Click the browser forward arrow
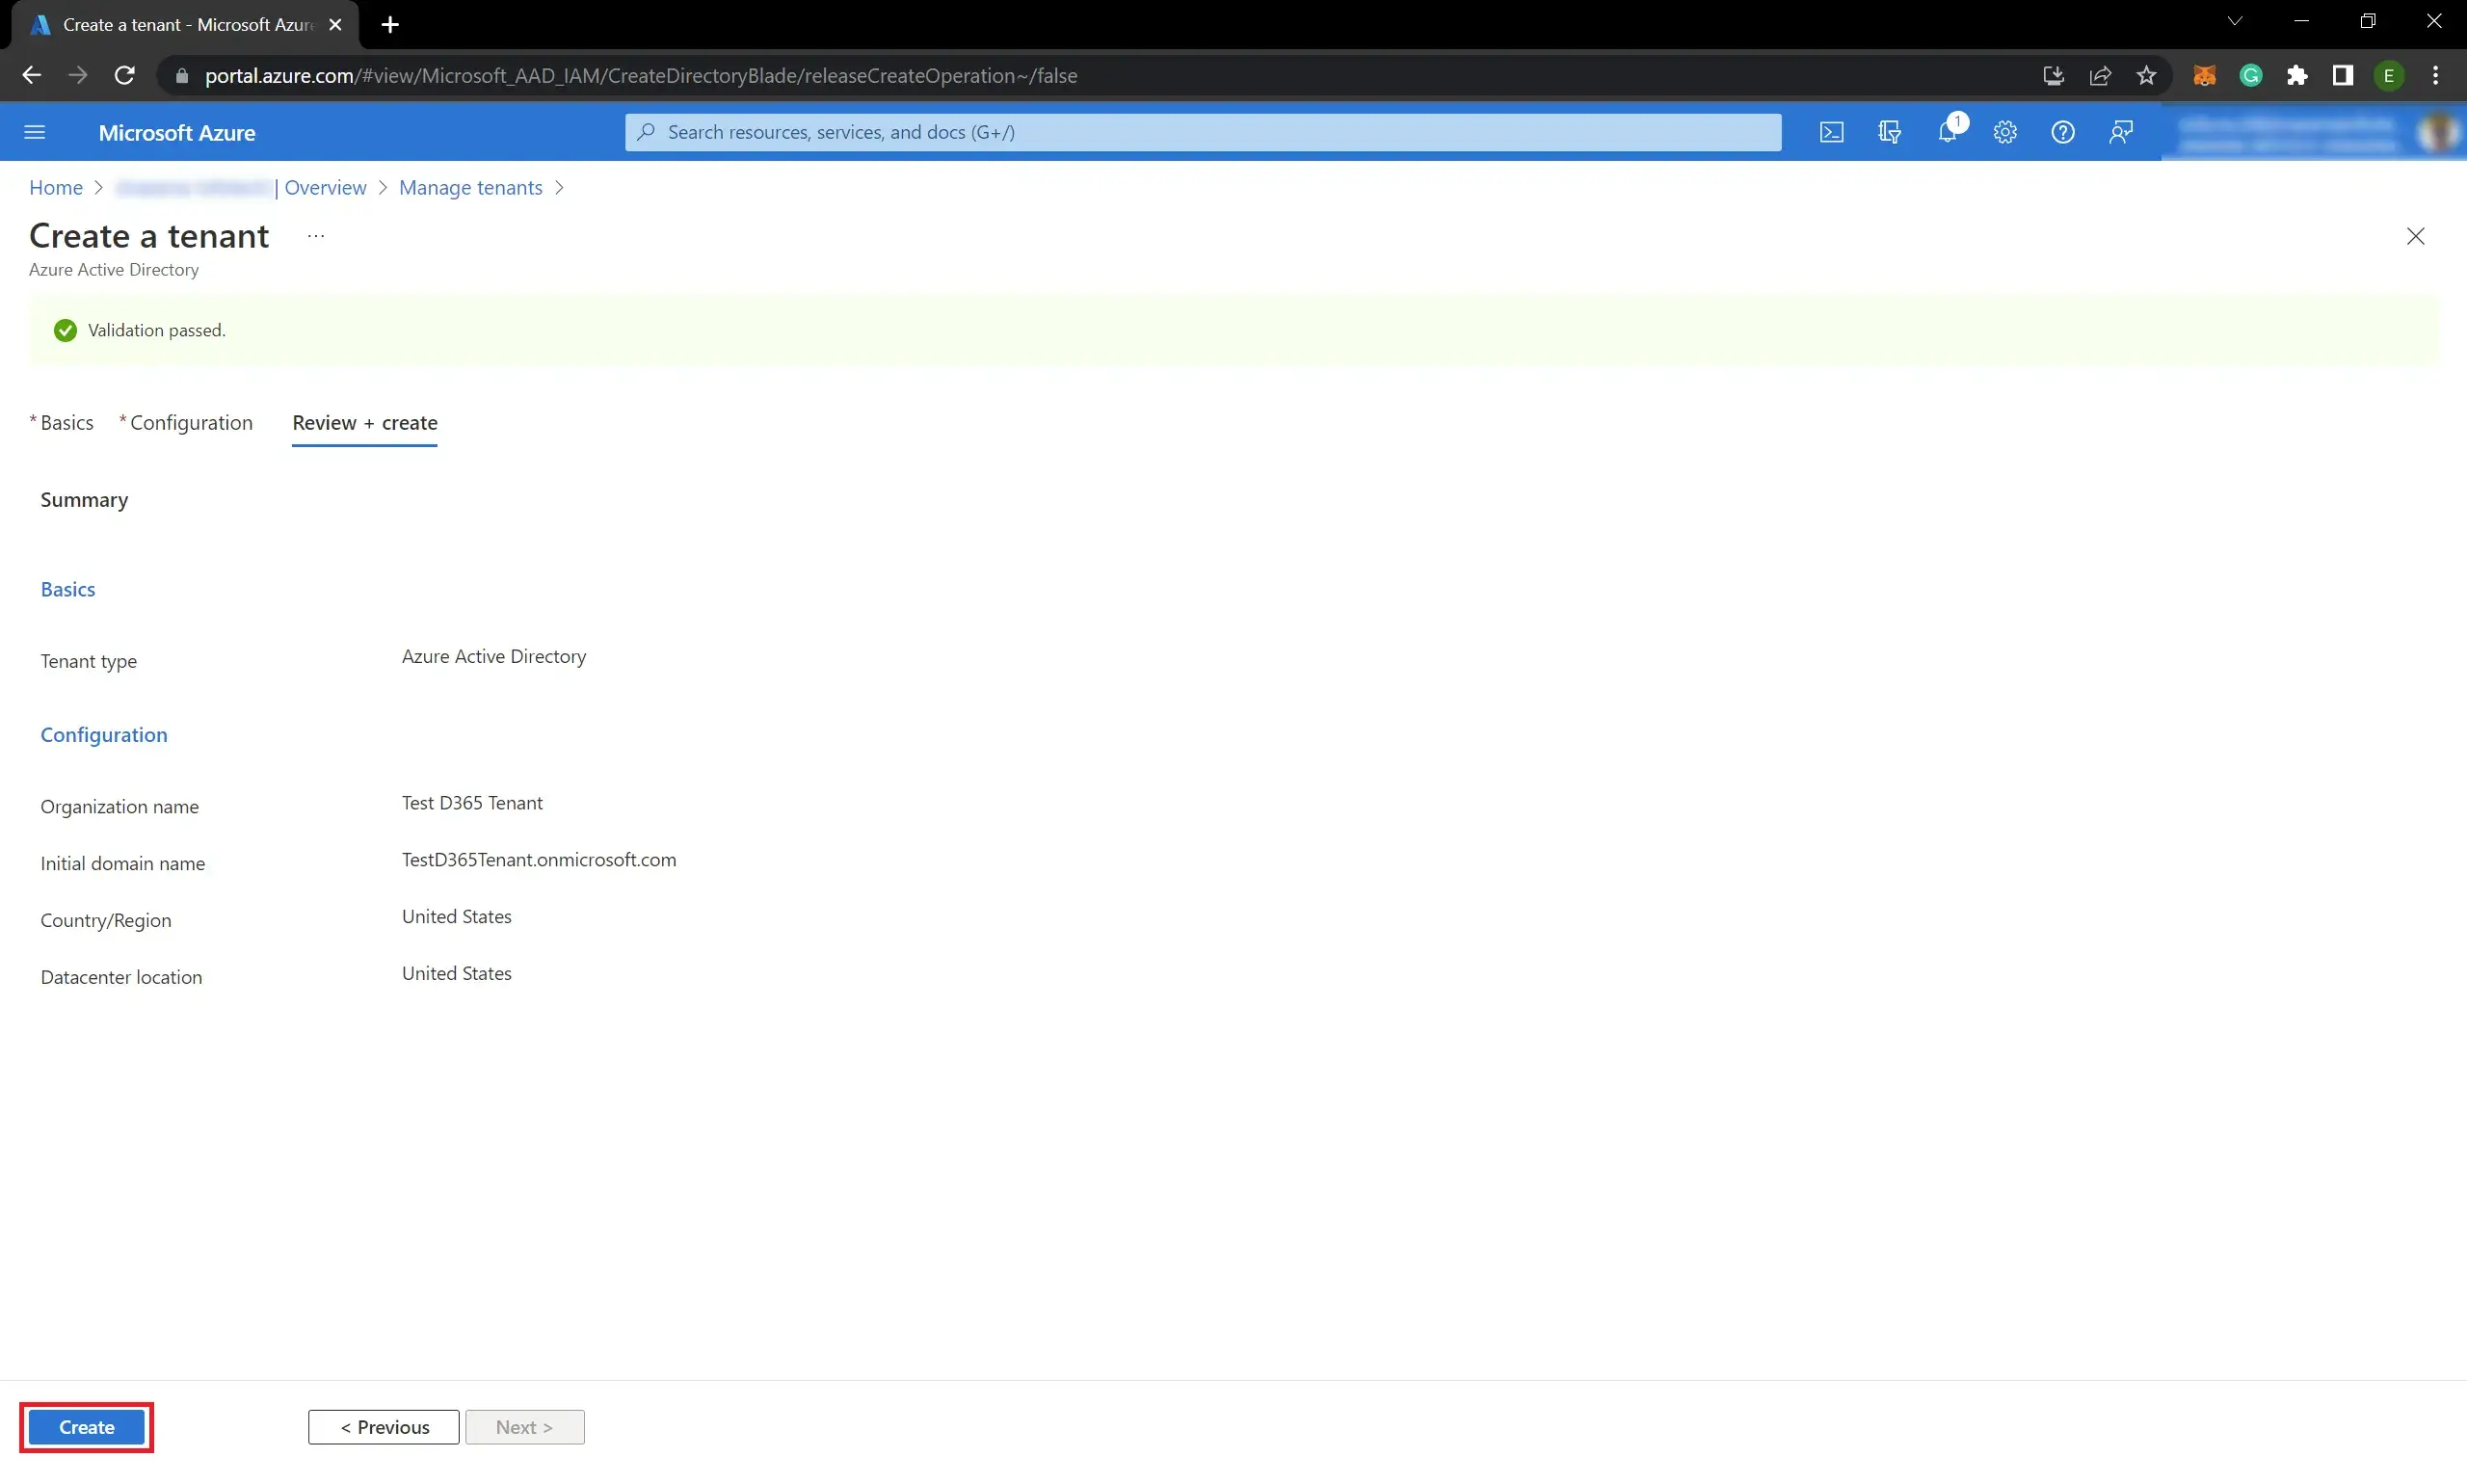This screenshot has height=1484, width=2467. (x=77, y=75)
